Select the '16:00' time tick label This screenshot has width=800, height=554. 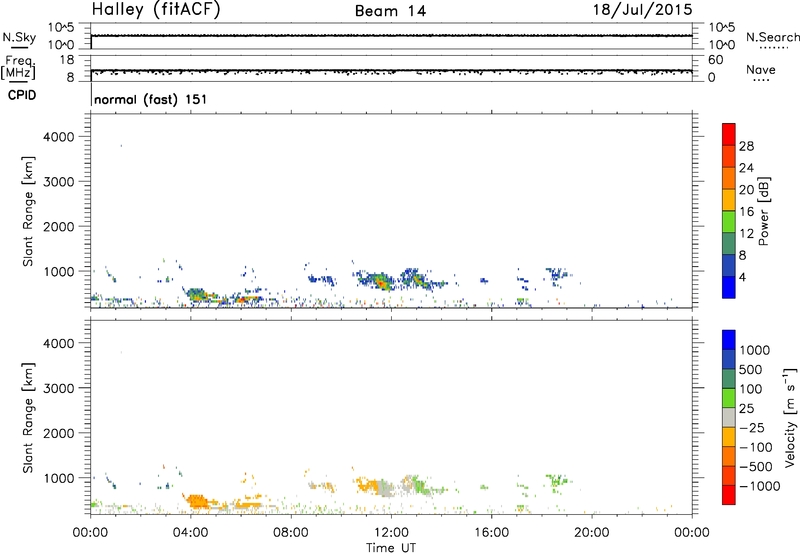point(491,533)
